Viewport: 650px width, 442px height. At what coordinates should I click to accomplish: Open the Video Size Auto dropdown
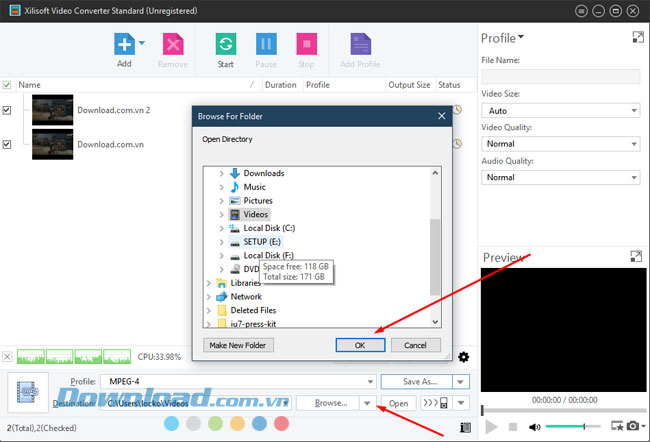pos(560,111)
